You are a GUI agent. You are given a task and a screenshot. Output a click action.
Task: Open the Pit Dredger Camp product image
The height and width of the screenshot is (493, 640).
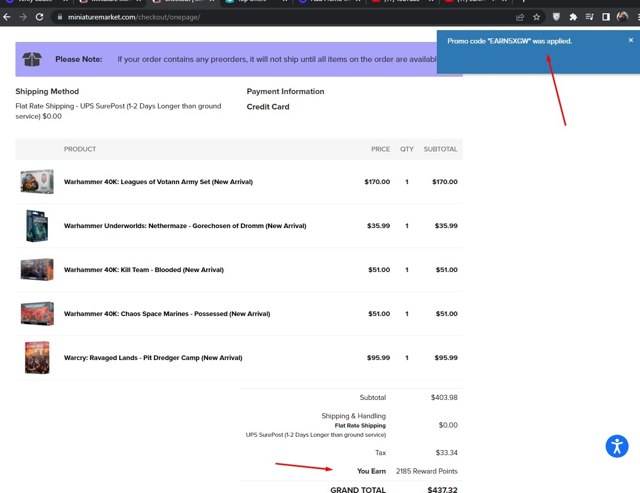pyautogui.click(x=37, y=358)
